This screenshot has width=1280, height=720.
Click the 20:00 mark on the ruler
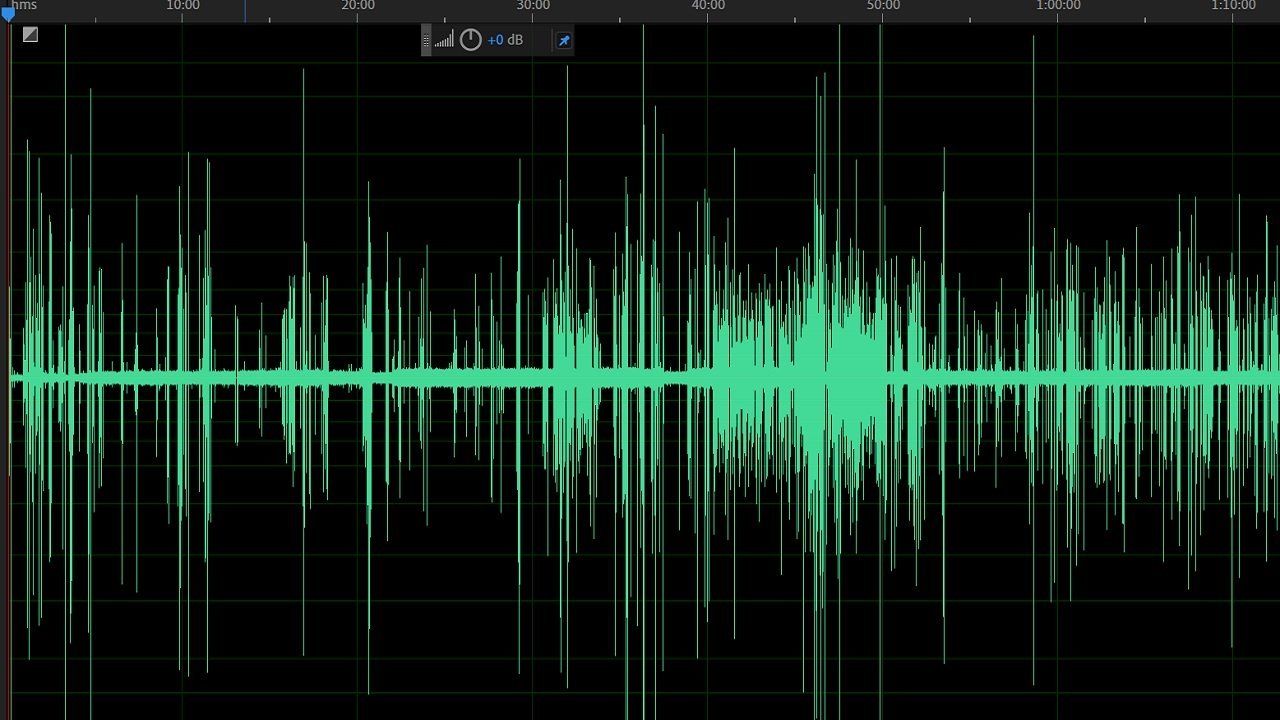click(x=358, y=6)
